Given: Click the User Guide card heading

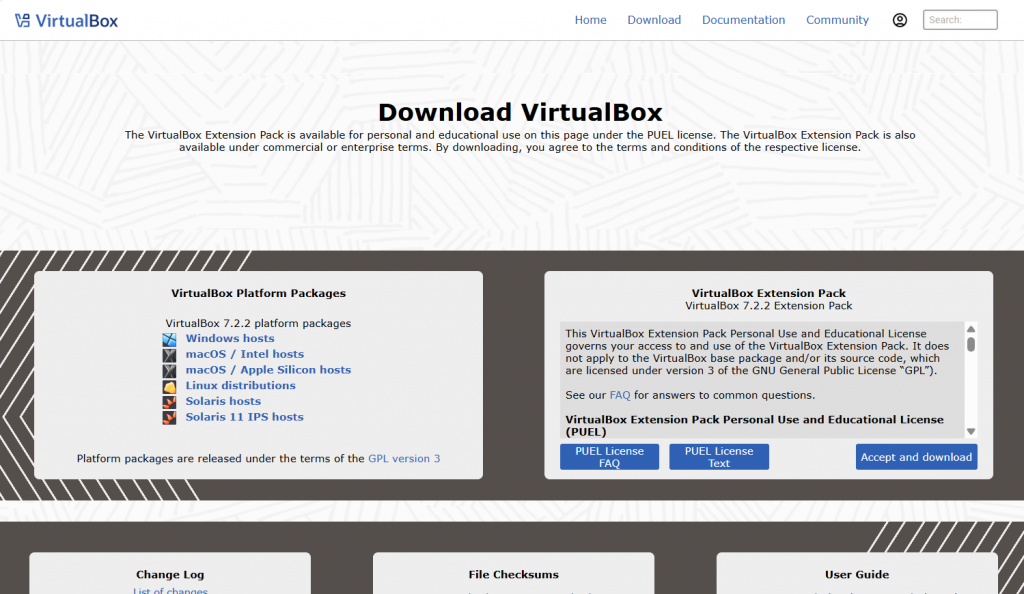Looking at the screenshot, I should pos(857,574).
